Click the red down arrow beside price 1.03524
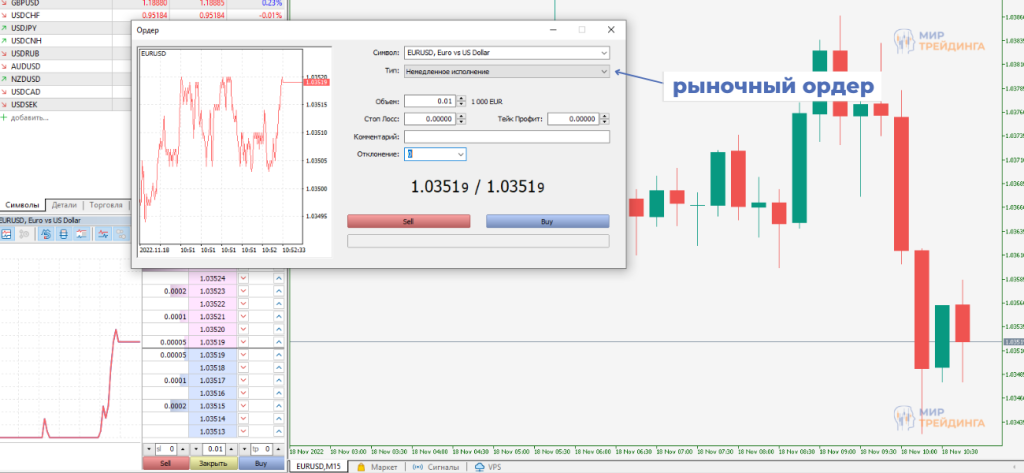The height and width of the screenshot is (473, 1024). click(x=243, y=277)
